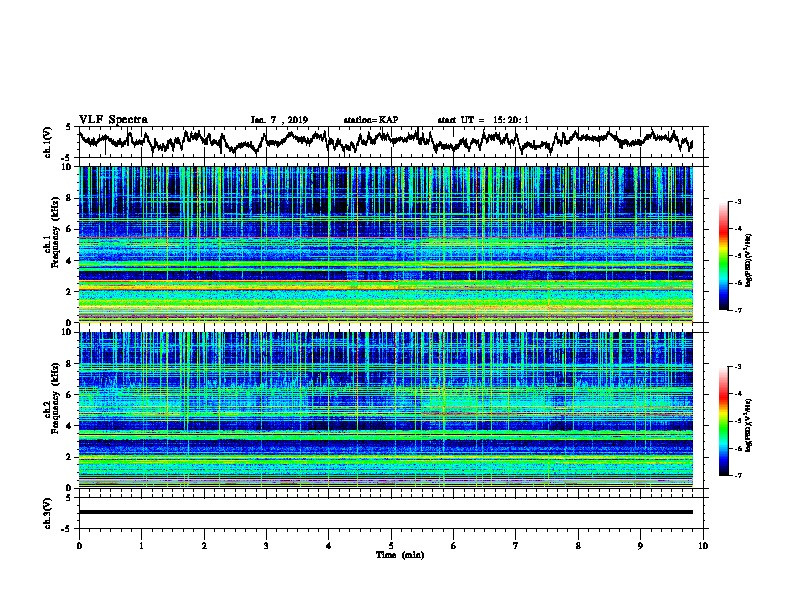This screenshot has height=612, width=792.
Task: Click the "-4" tick on ch.1 color bar
Action: pyautogui.click(x=738, y=229)
